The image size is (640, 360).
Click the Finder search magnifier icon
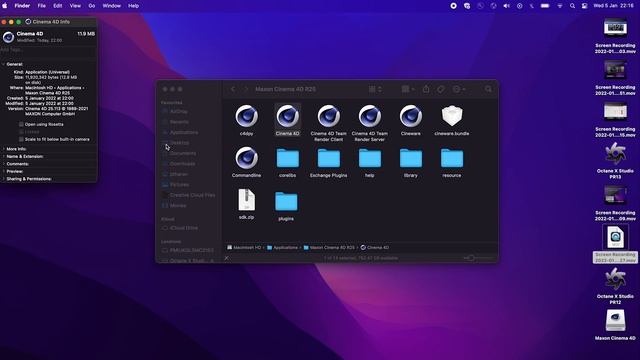click(489, 89)
